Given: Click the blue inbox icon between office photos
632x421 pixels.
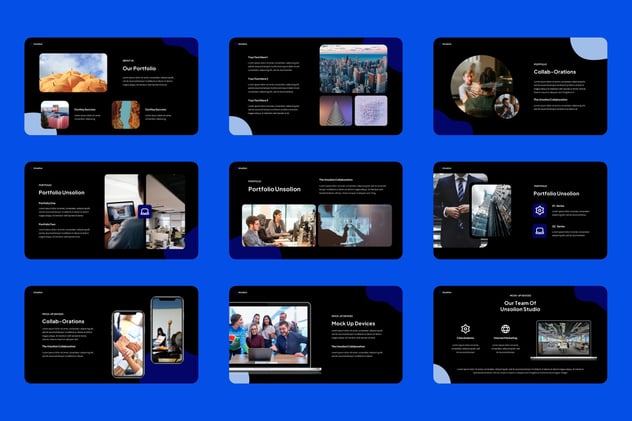Looking at the screenshot, I should tap(145, 212).
